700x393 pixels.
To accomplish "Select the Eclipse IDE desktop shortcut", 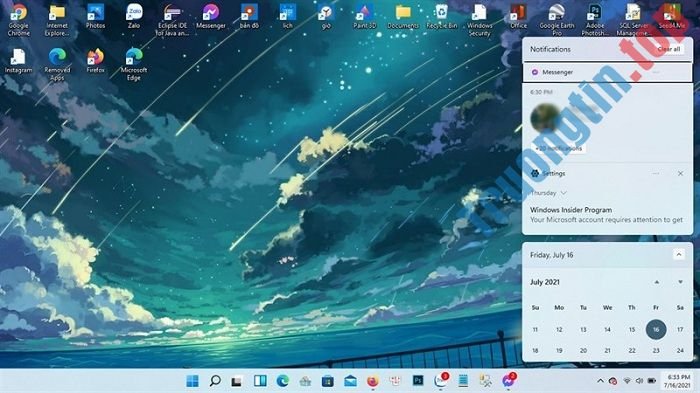I will coord(172,20).
